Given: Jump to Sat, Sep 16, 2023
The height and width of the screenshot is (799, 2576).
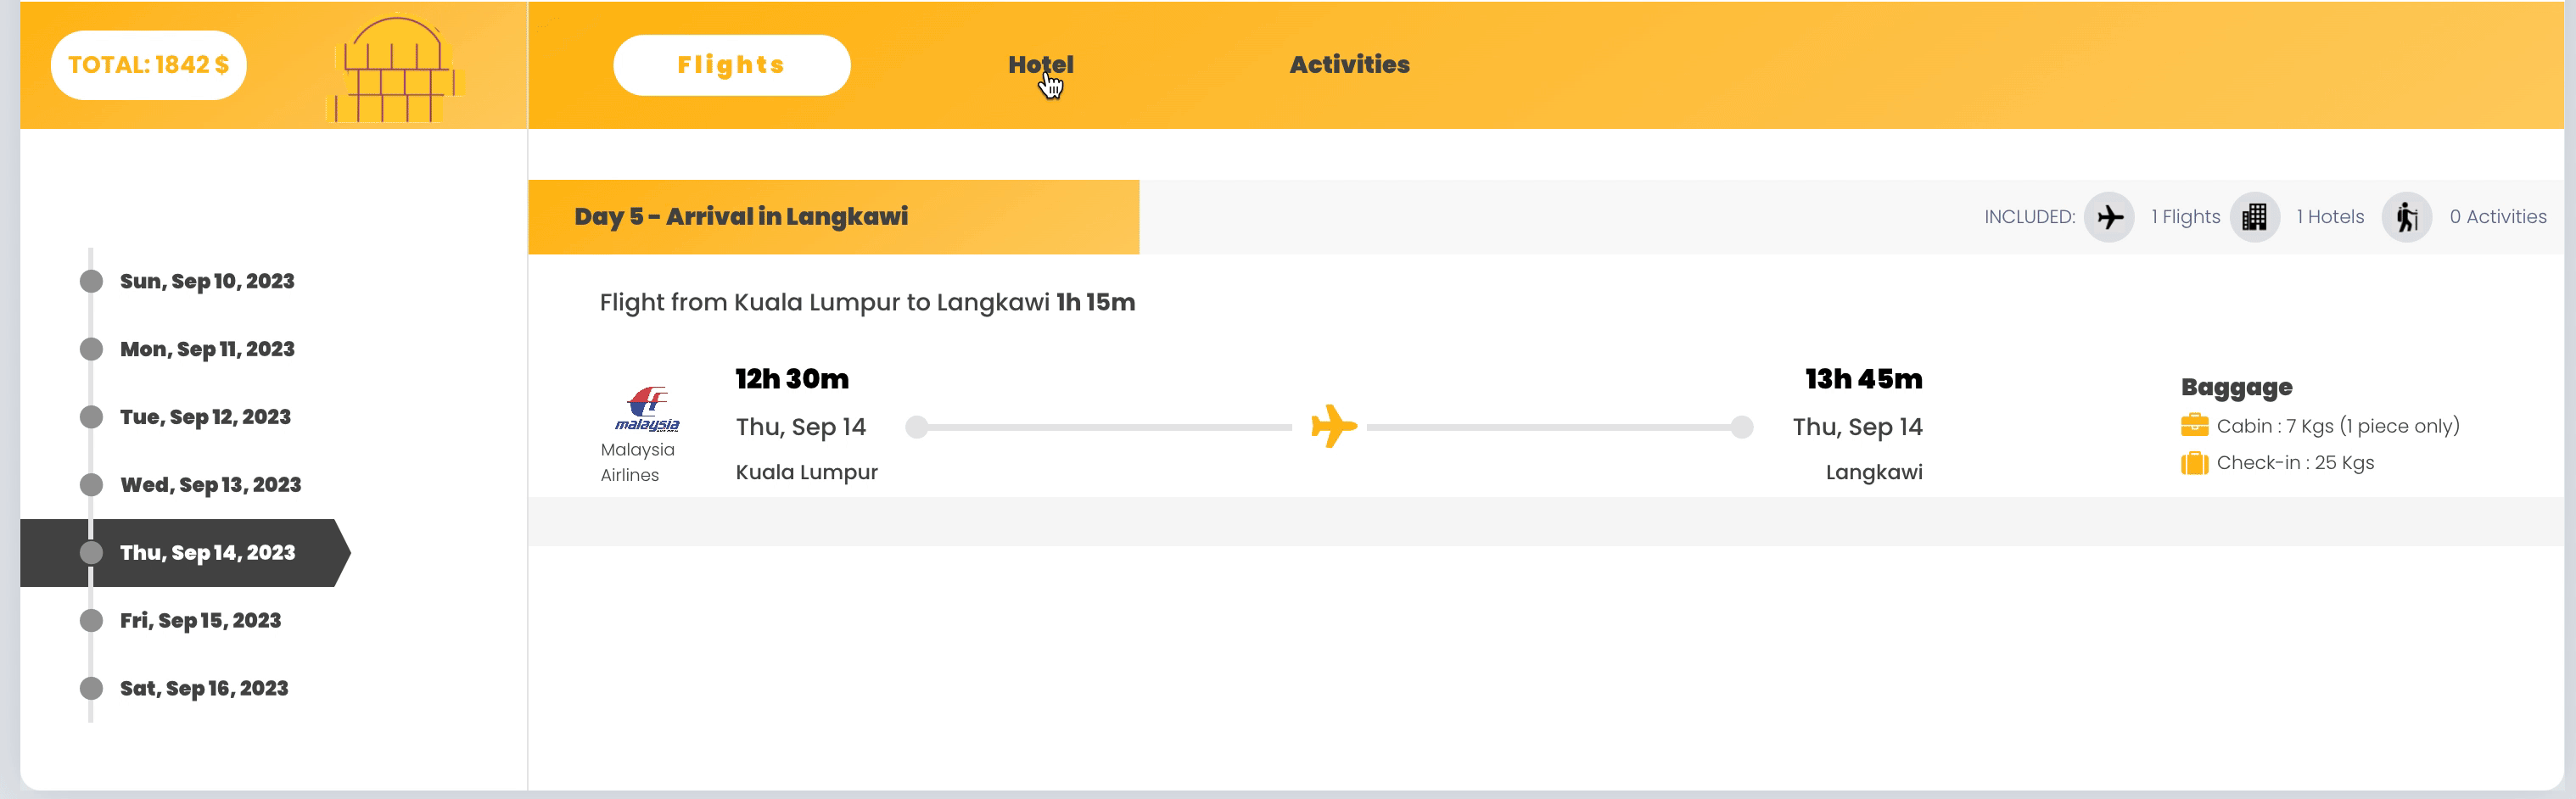Looking at the screenshot, I should coord(204,689).
